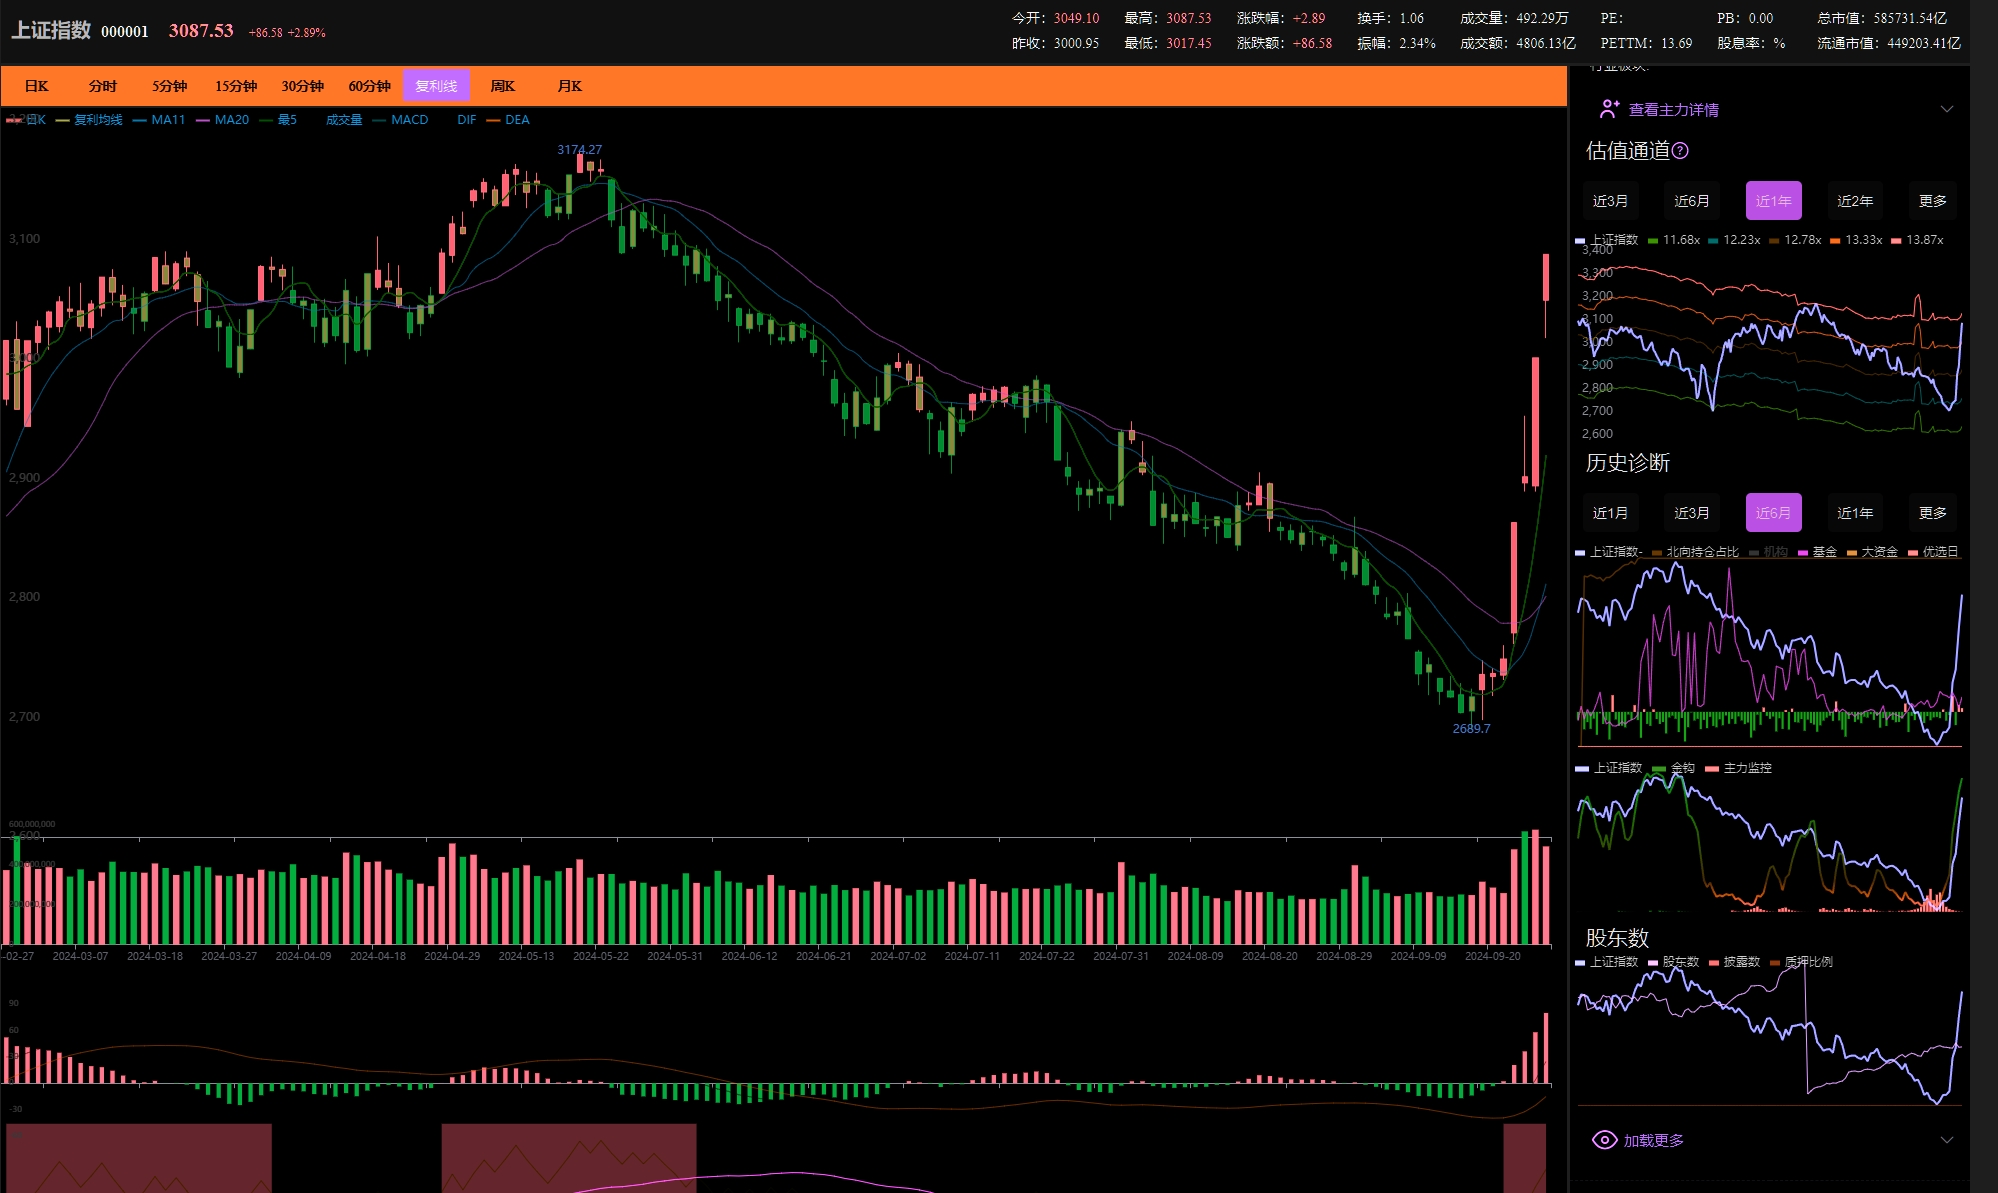This screenshot has height=1193, width=1998.
Task: Switch to the 日K tab
Action: (36, 86)
